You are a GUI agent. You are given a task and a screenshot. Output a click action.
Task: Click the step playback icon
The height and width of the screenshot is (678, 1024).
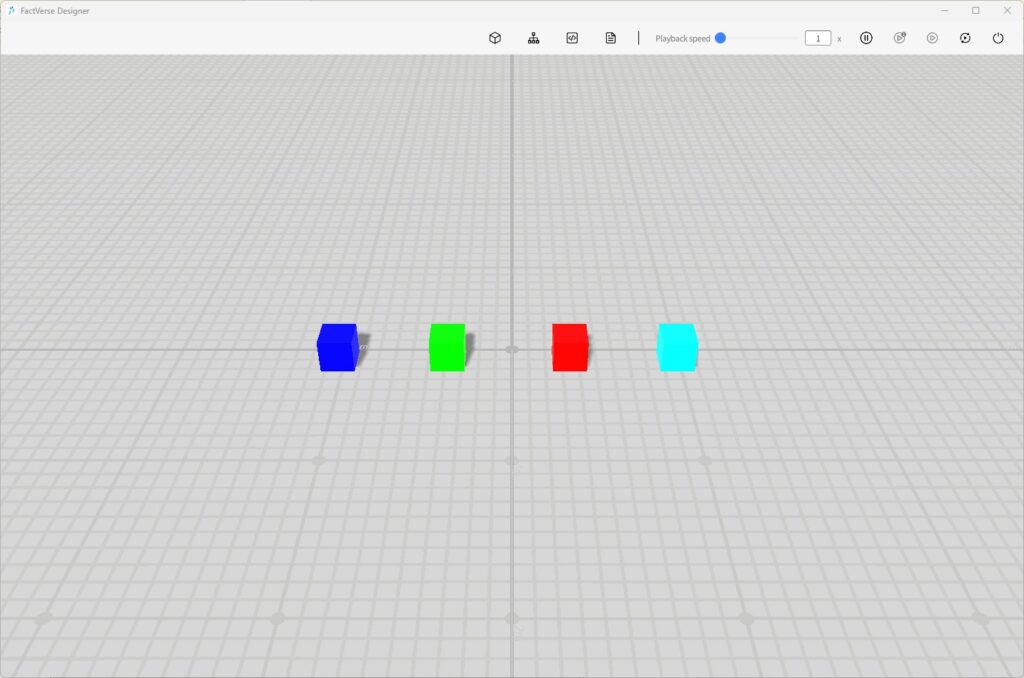pyautogui.click(x=899, y=37)
